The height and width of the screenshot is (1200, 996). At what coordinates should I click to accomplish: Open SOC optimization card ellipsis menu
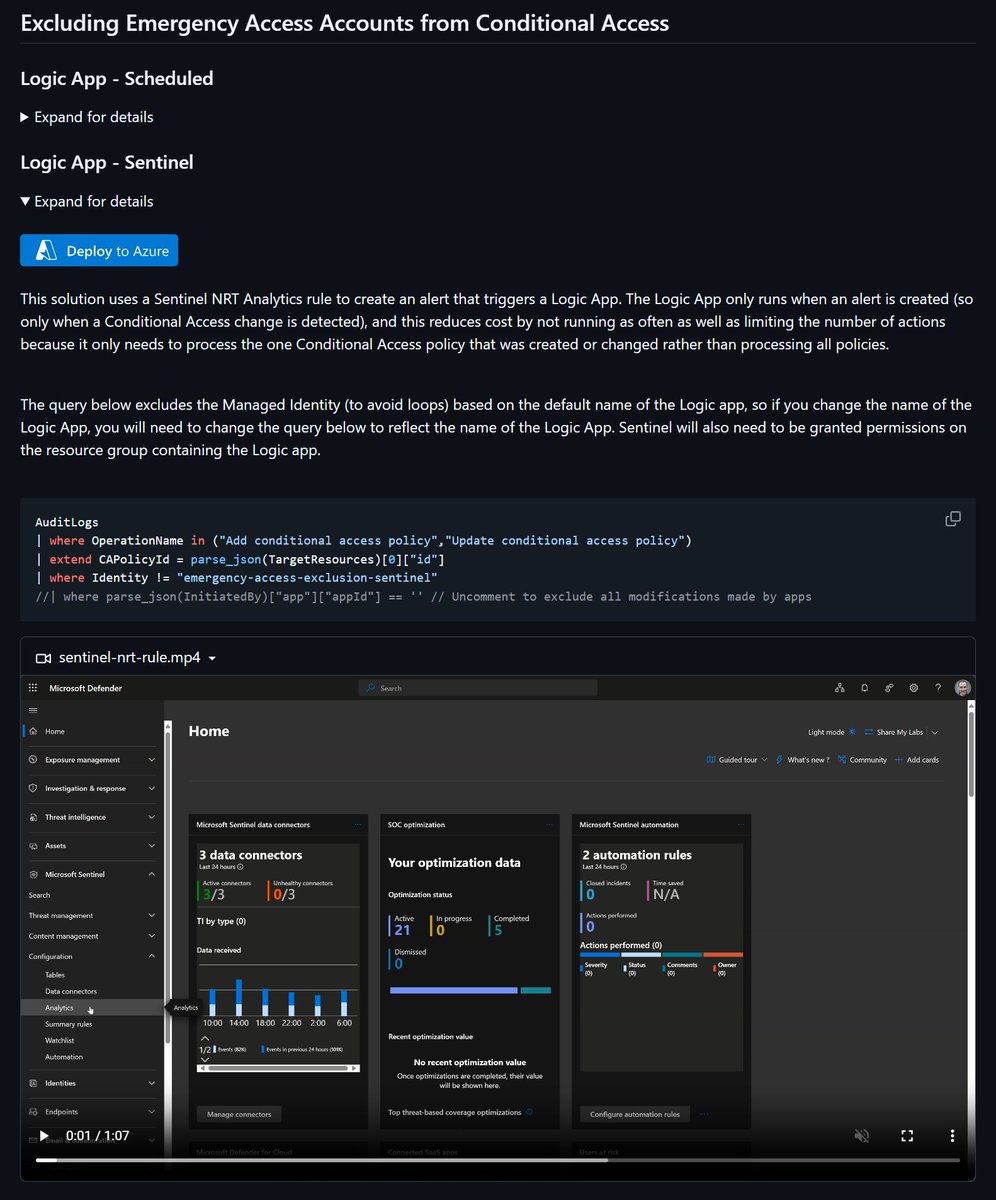(549, 825)
